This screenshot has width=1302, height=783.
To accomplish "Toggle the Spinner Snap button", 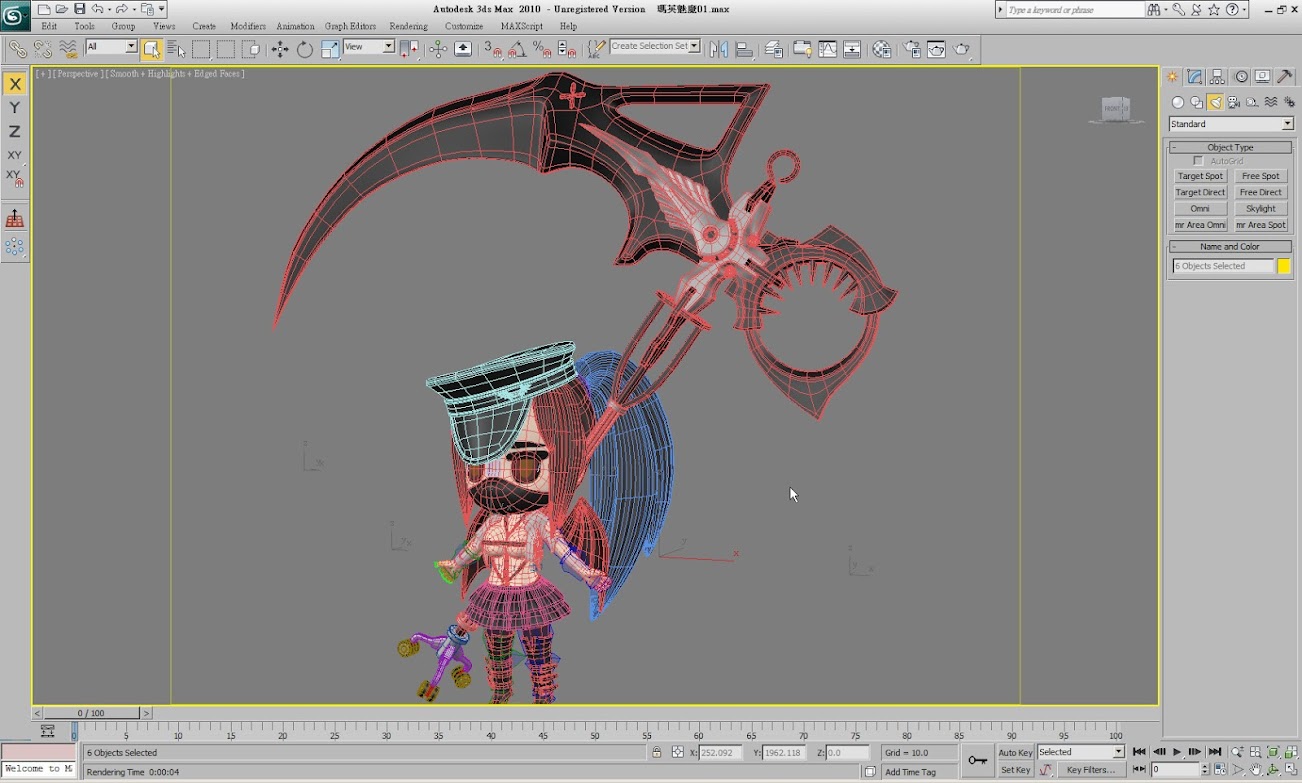I will [566, 48].
